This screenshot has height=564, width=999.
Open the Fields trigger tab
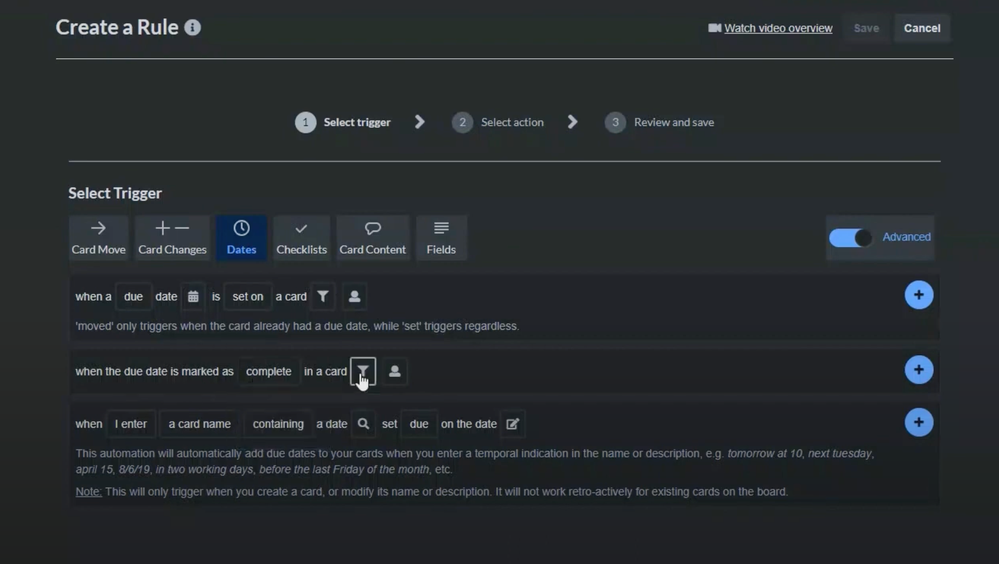pos(441,238)
